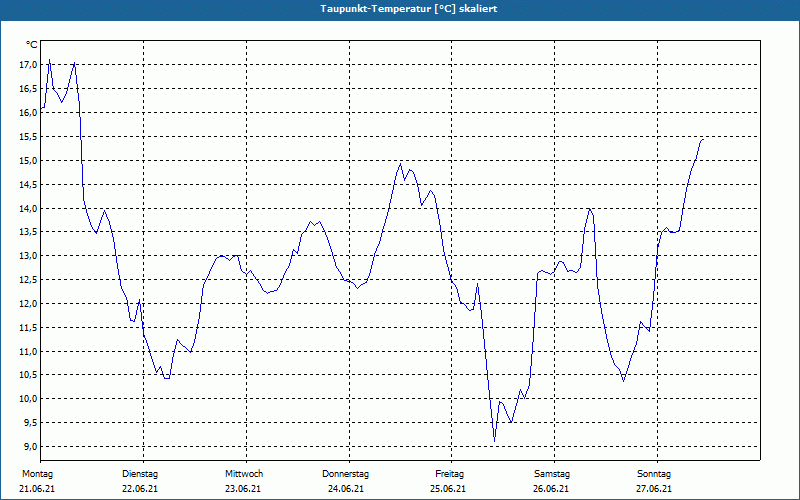Screen dimensions: 800x500
Task: Select the 14,0 y-axis value
Action: (x=29, y=208)
